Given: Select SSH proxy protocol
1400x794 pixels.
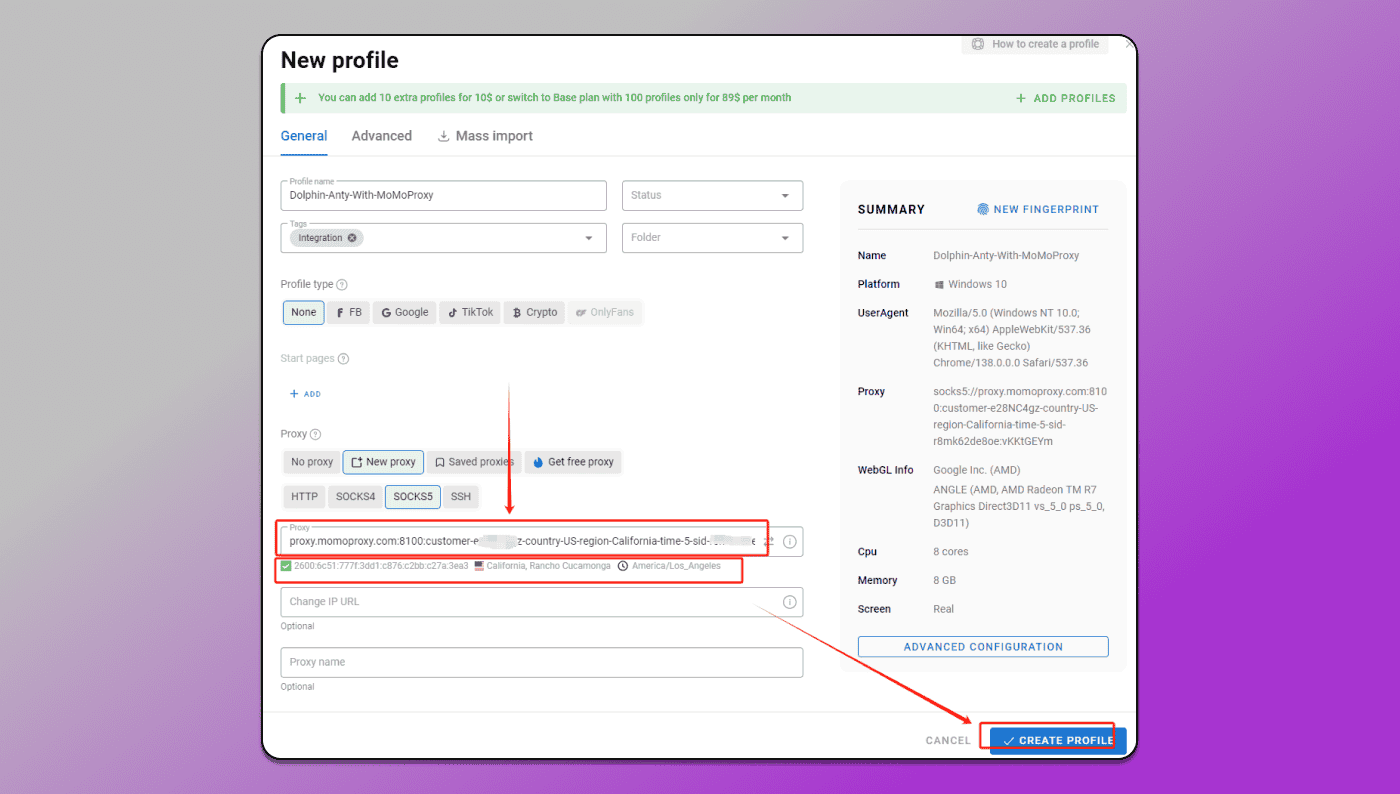Looking at the screenshot, I should [x=461, y=497].
